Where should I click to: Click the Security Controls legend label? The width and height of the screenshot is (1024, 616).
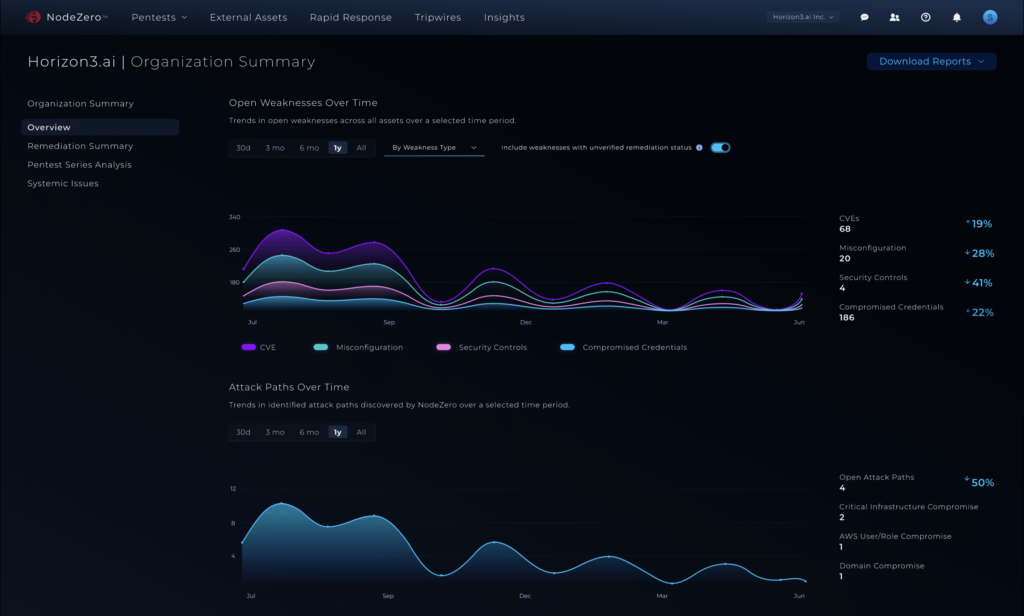492,348
